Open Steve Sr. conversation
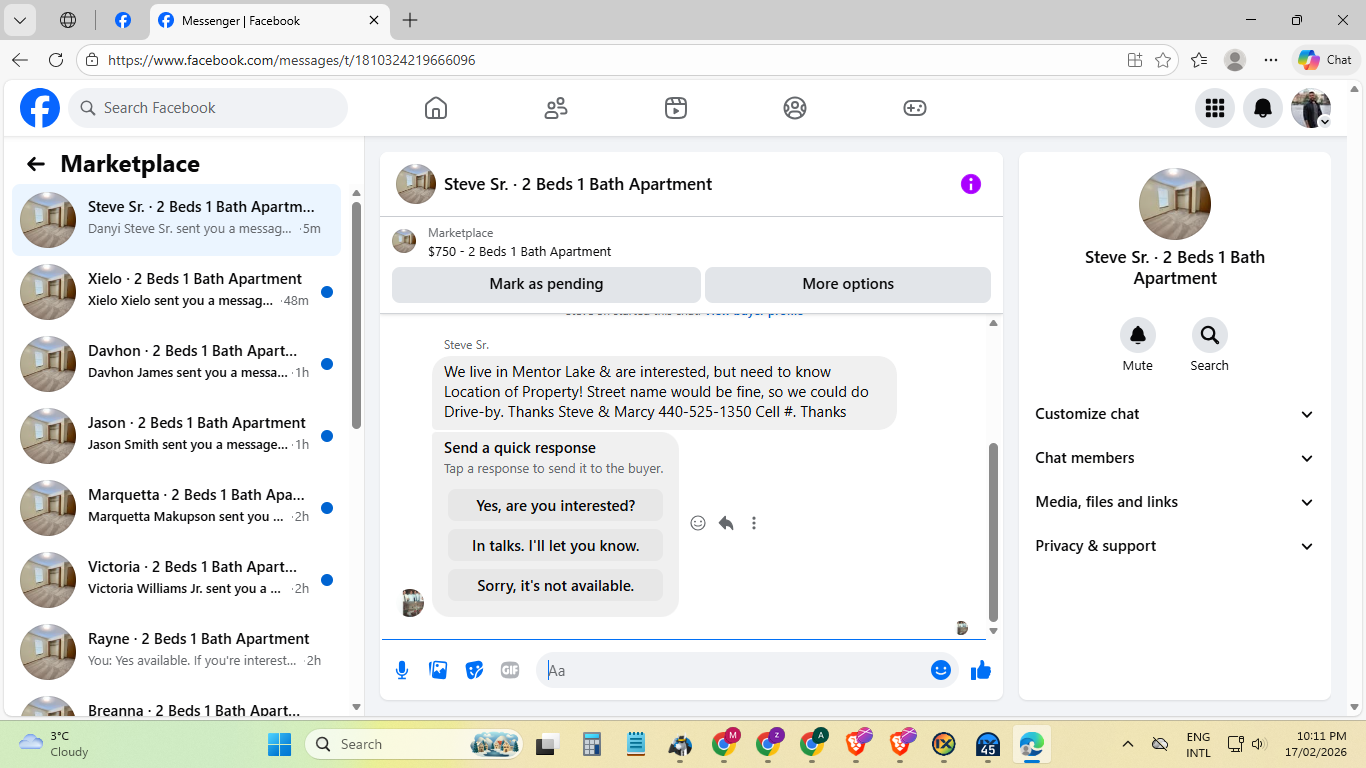Viewport: 1366px width, 768px height. [176, 220]
